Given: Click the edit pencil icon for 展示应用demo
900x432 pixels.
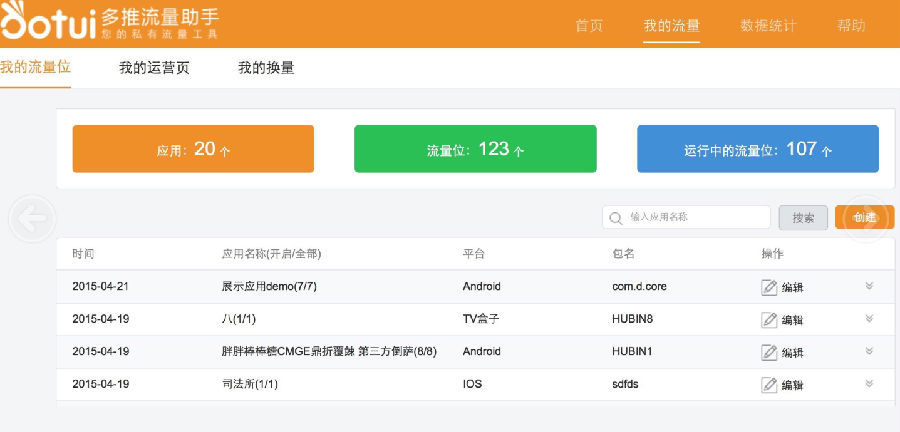Looking at the screenshot, I should coord(769,287).
